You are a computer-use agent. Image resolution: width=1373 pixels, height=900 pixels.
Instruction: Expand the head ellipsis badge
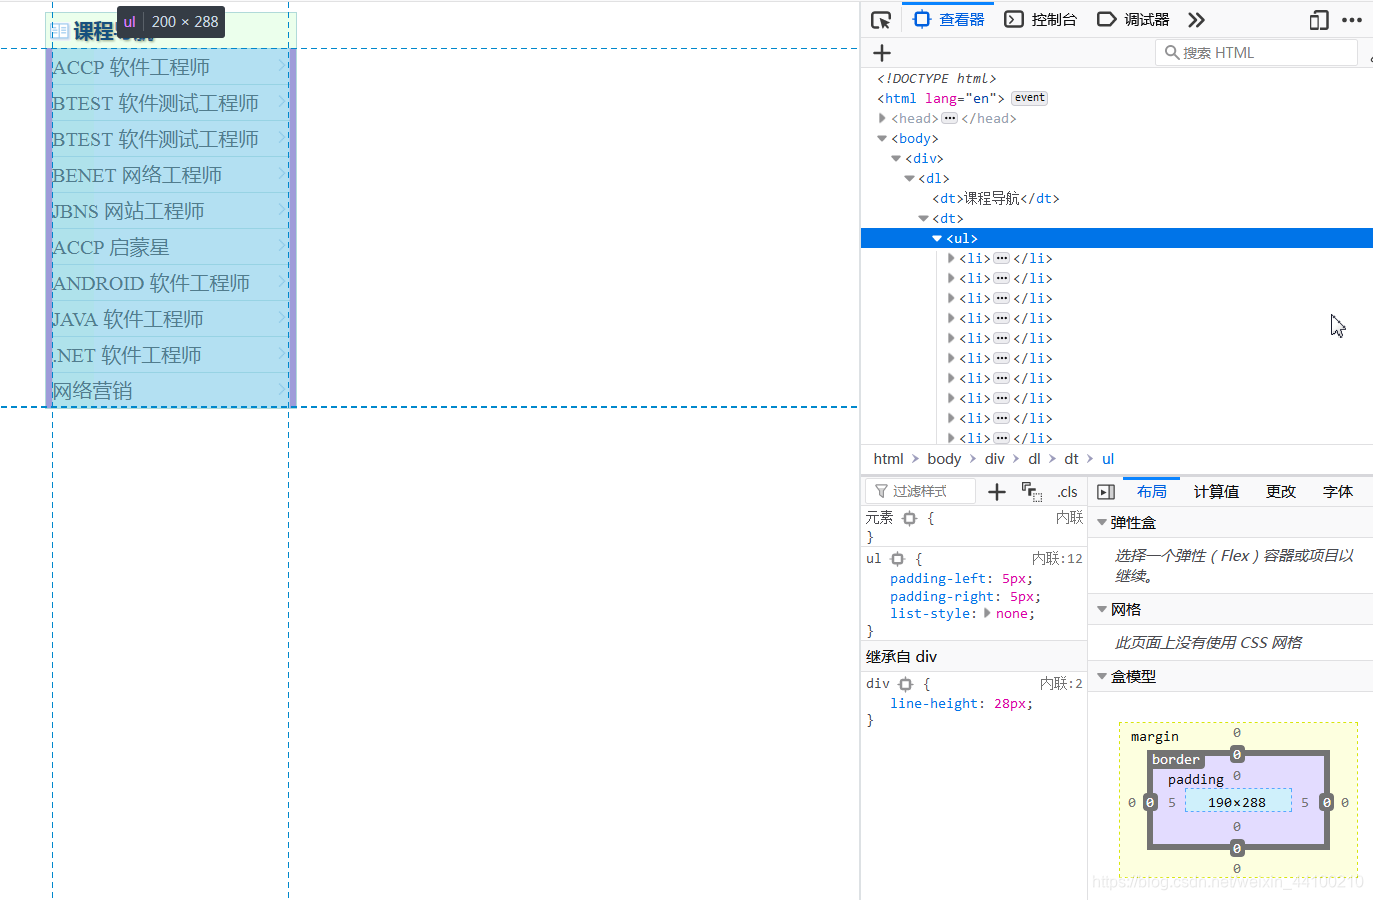(x=949, y=118)
